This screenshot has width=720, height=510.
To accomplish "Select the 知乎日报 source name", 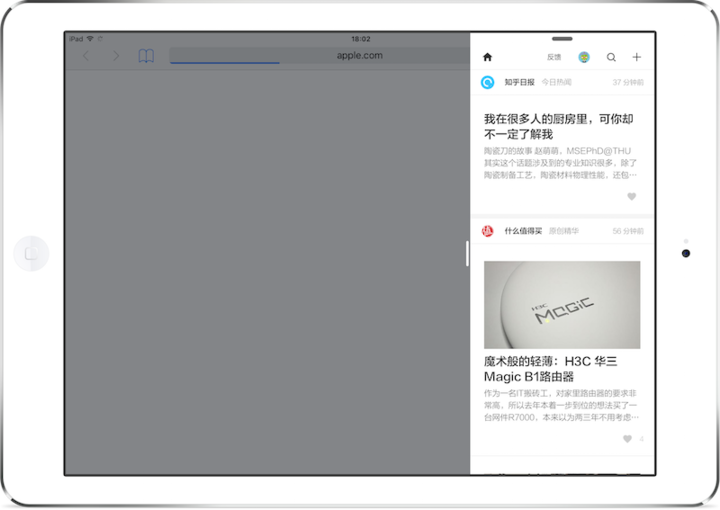I will click(x=519, y=82).
